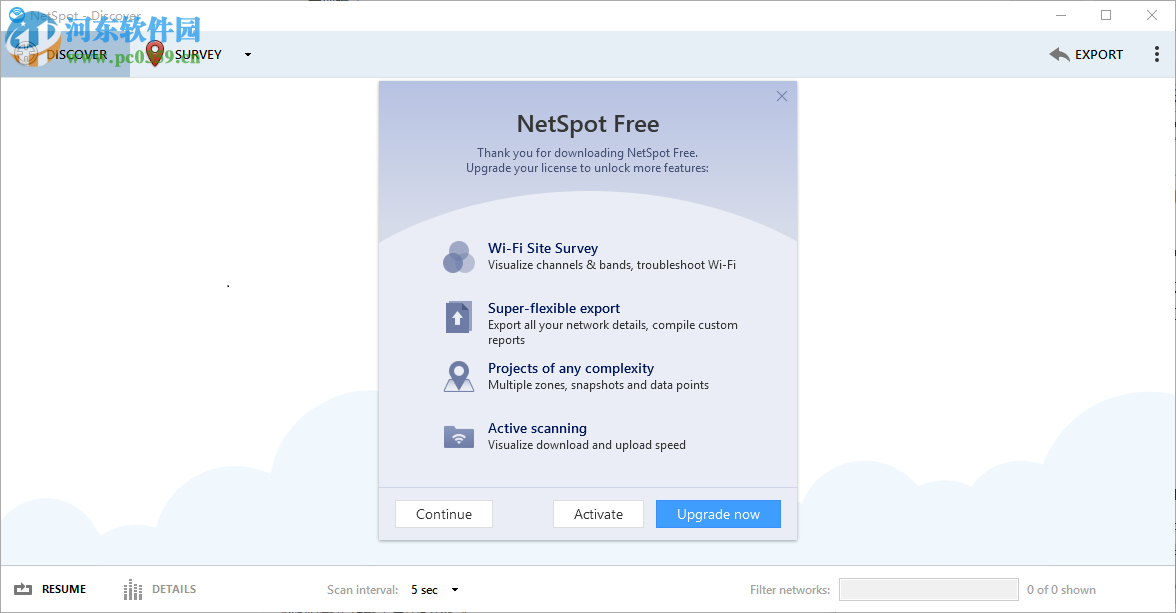Click the Filter networks input field
Screen dimensions: 1176x613
(928, 589)
